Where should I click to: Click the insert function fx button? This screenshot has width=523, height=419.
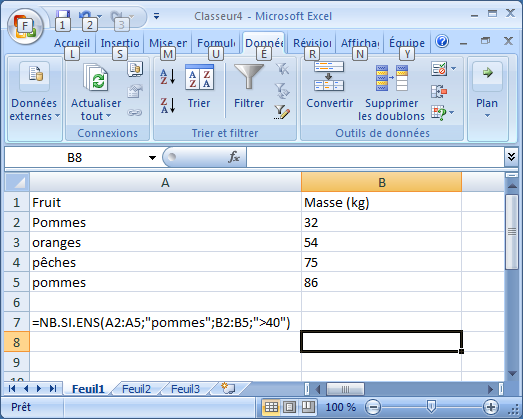click(x=234, y=157)
